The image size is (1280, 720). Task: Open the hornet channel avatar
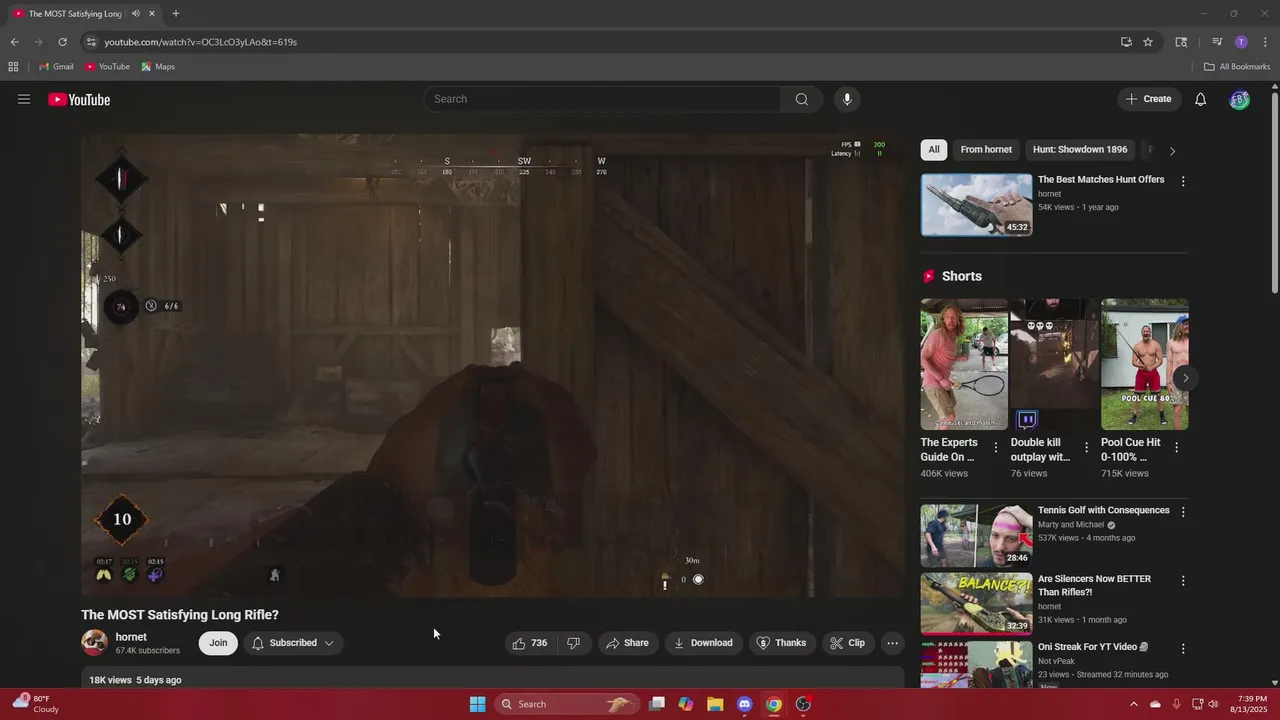pyautogui.click(x=95, y=643)
